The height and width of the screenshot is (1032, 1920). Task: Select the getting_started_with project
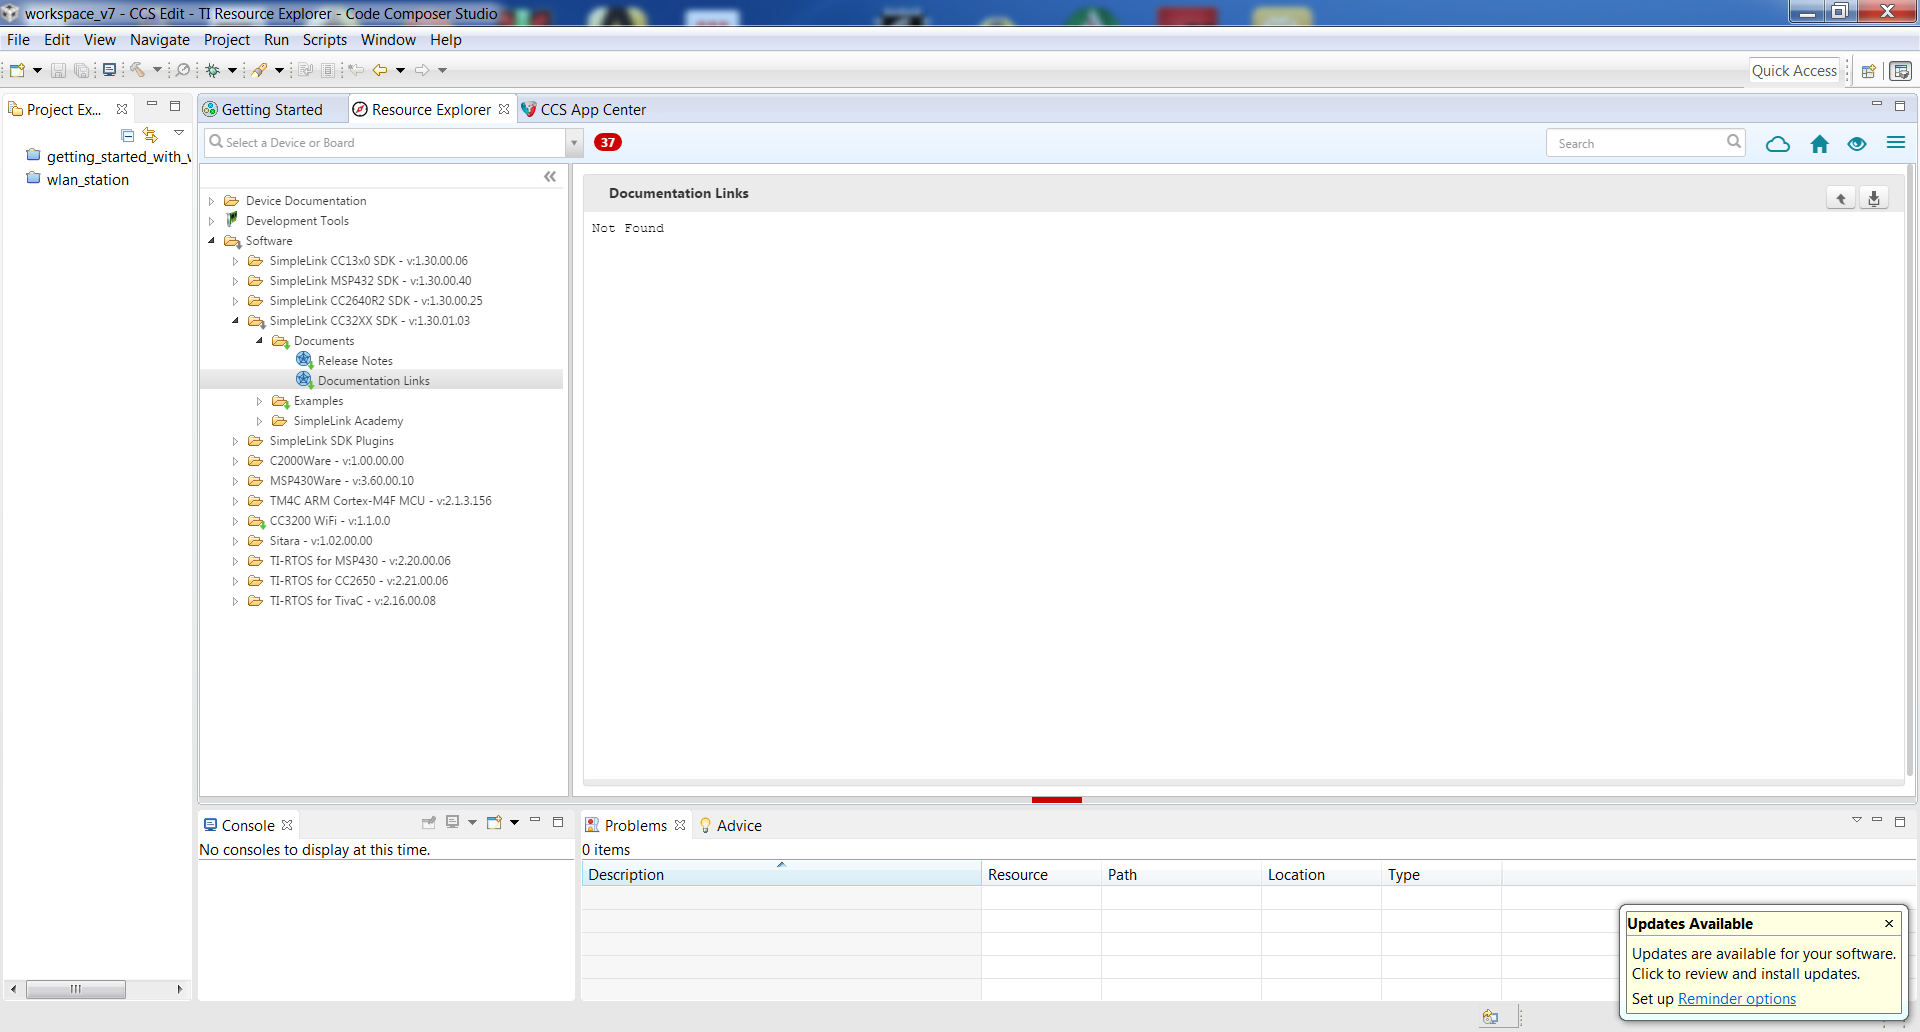tap(118, 157)
